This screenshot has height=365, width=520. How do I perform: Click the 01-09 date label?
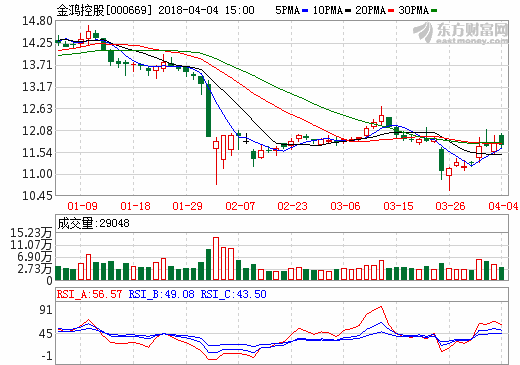tap(82, 206)
